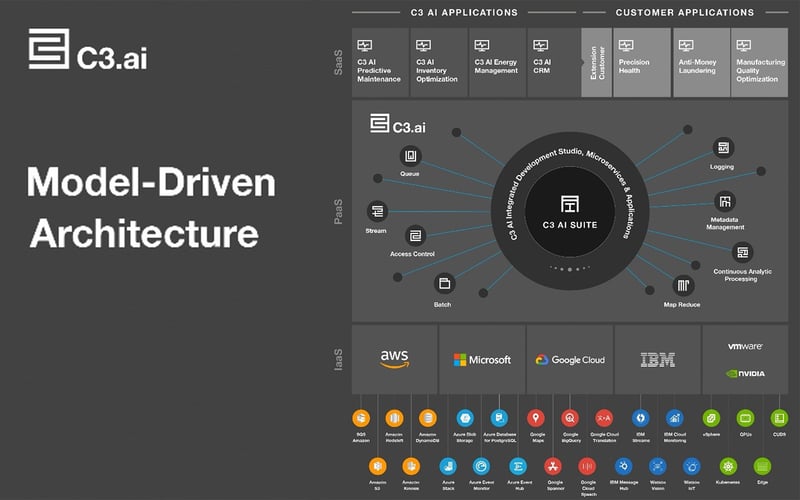This screenshot has width=800, height=500.
Task: Select the Amazon S3 icon
Action: 378,466
